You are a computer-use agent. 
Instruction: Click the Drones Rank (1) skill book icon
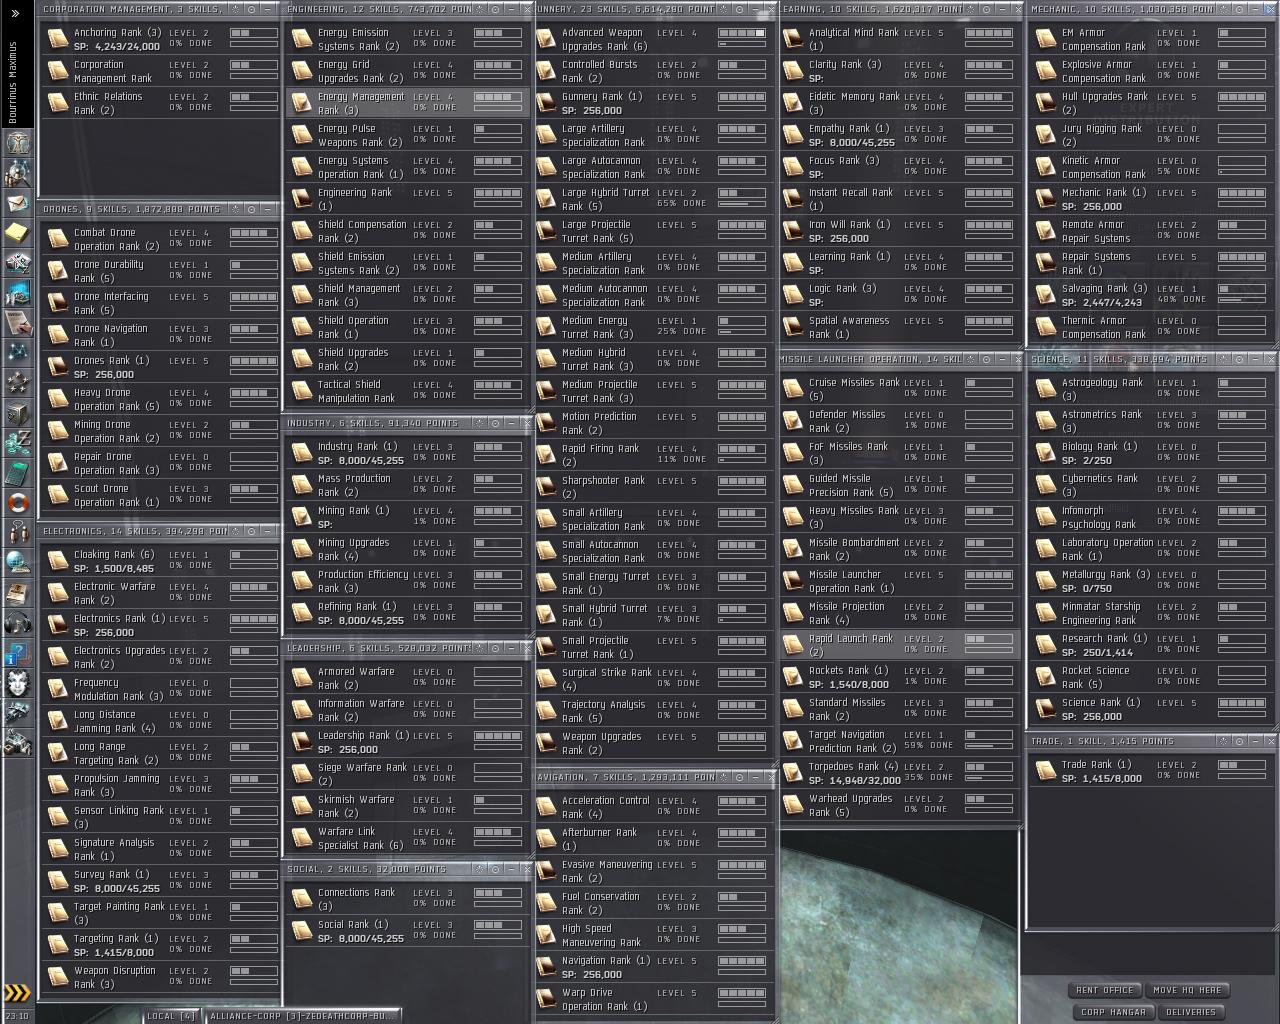[58, 367]
